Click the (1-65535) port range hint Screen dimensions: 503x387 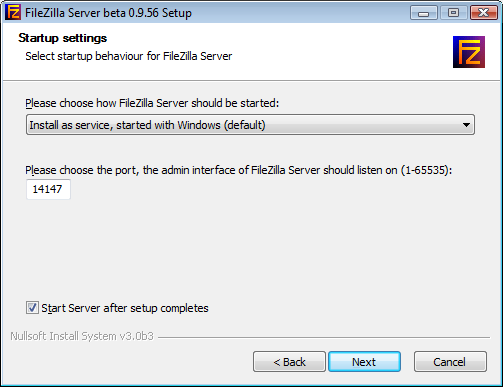[x=426, y=170]
